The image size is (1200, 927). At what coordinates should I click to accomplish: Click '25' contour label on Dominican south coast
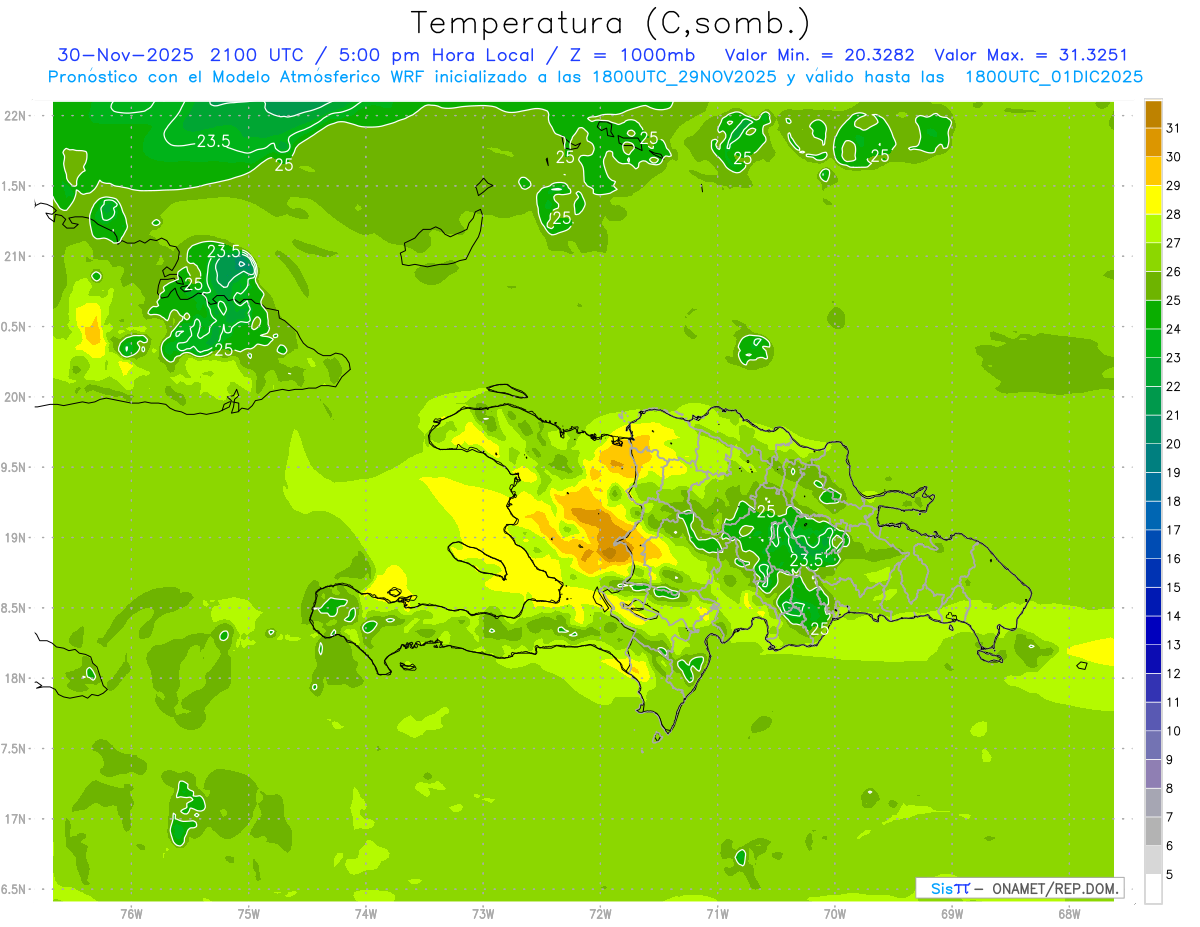pyautogui.click(x=819, y=629)
